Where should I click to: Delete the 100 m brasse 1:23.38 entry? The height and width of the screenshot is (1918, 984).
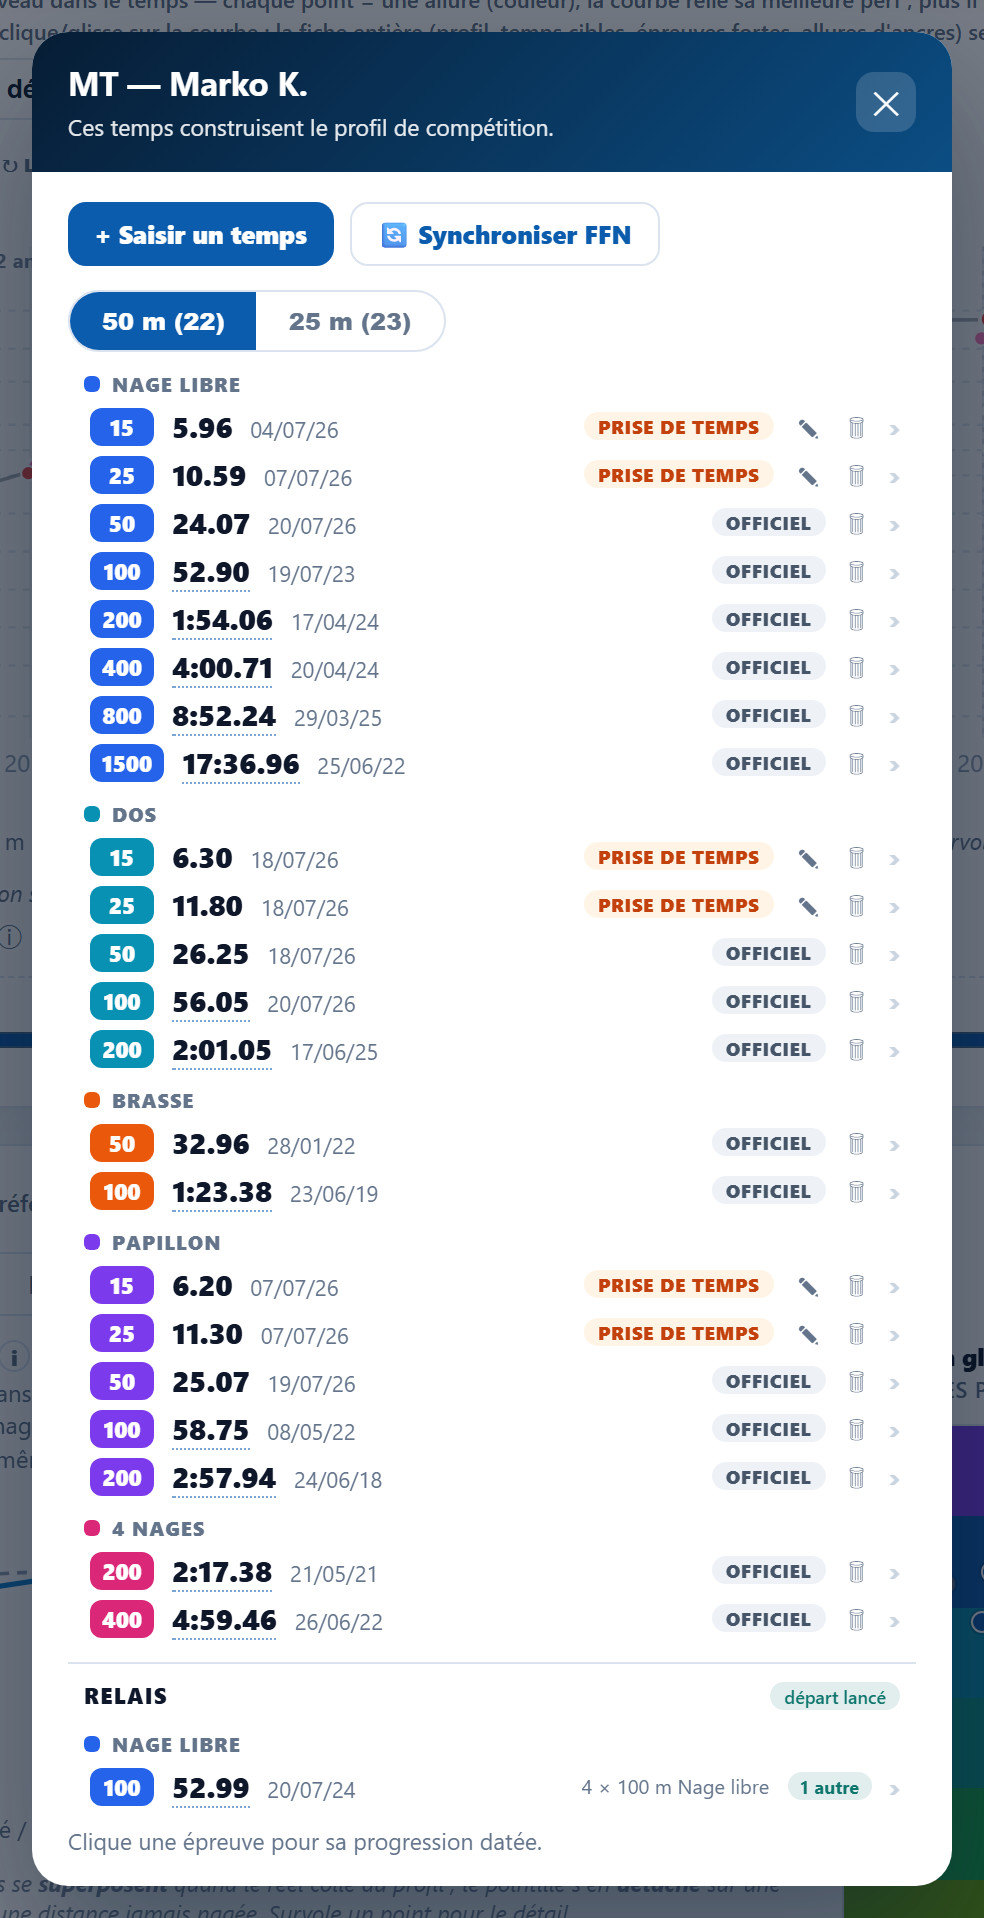tap(856, 1192)
